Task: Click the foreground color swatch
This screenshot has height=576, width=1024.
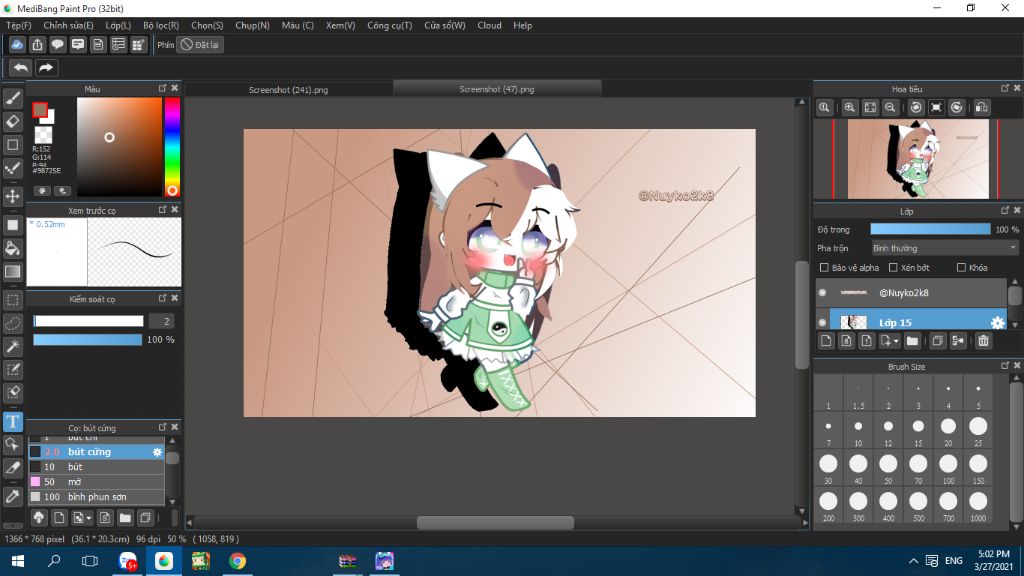Action: [40, 110]
